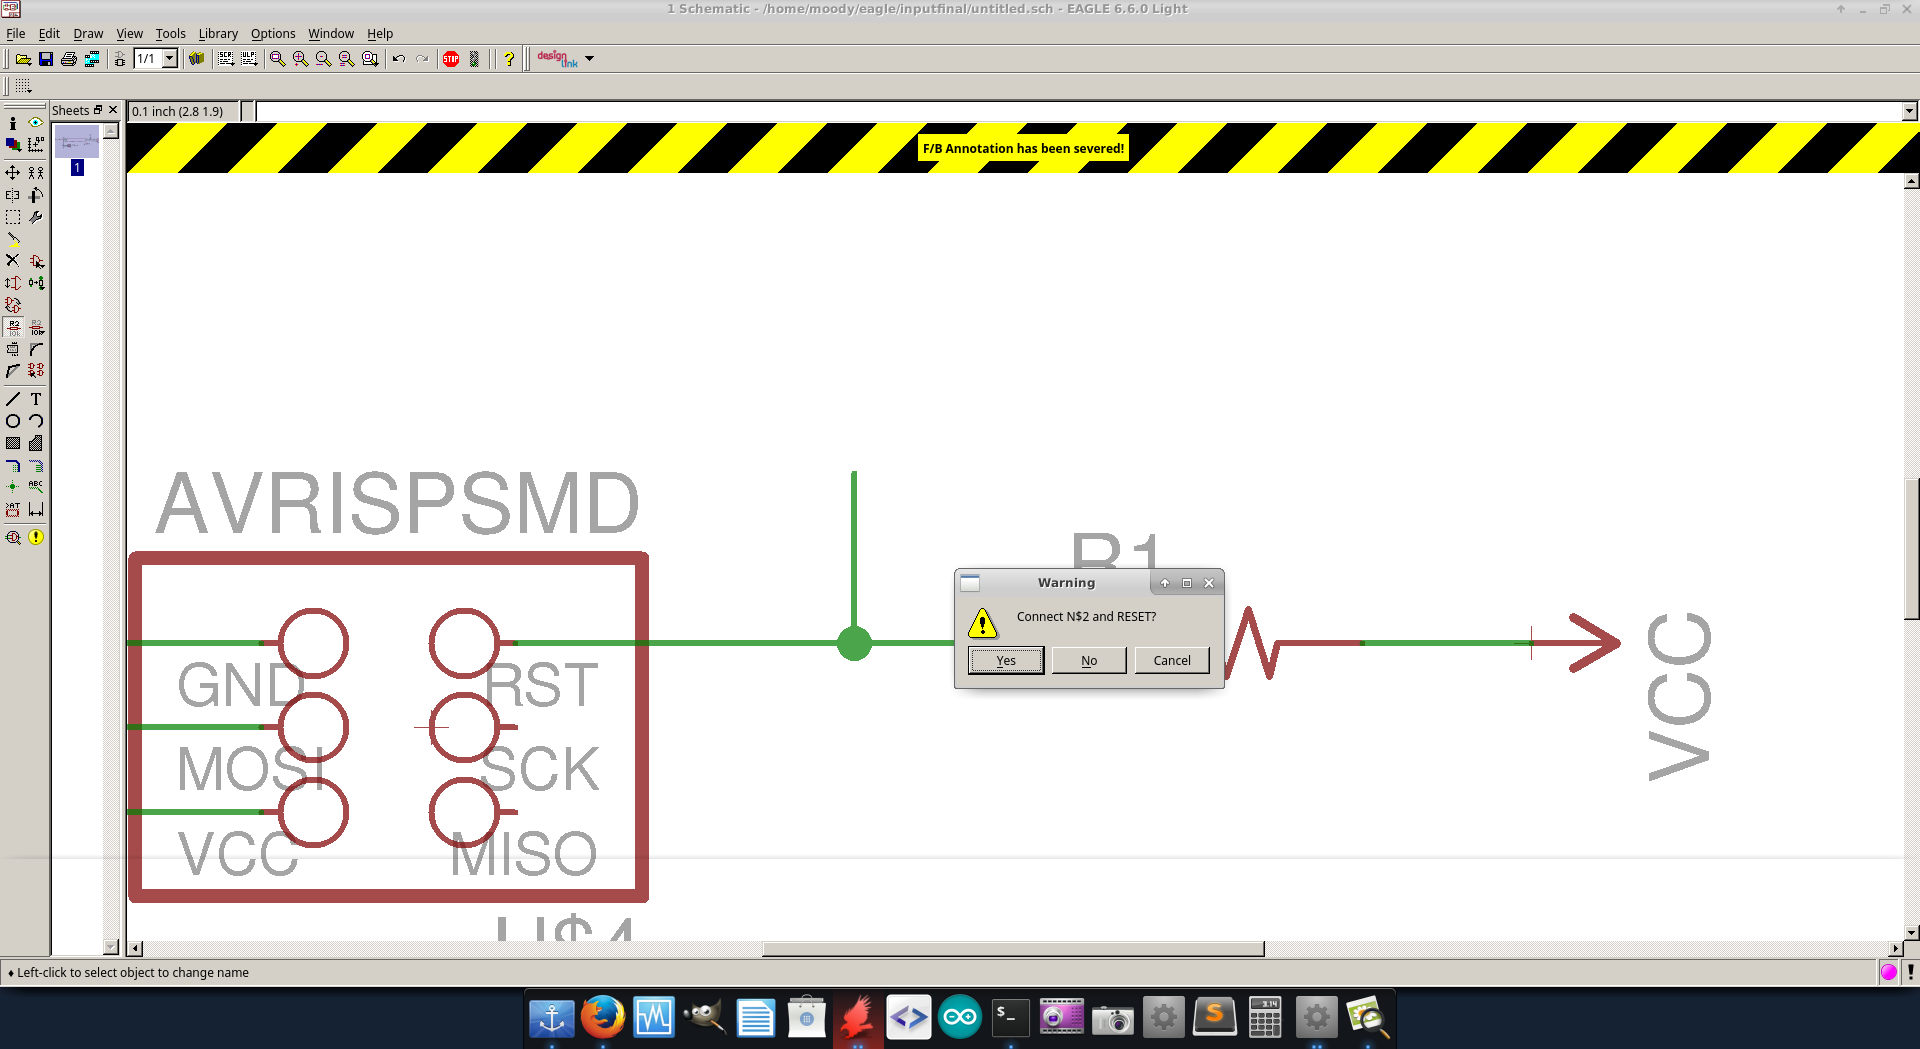Run a ULP with the ULP icon
Image resolution: width=1920 pixels, height=1049 pixels.
249,59
